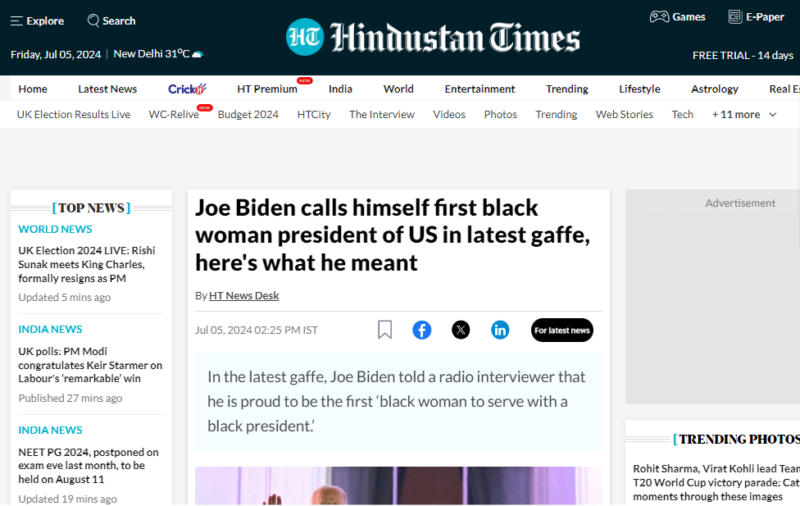Screen dimensions: 800x506
Task: Open the Crickit menu tab
Action: pos(187,89)
